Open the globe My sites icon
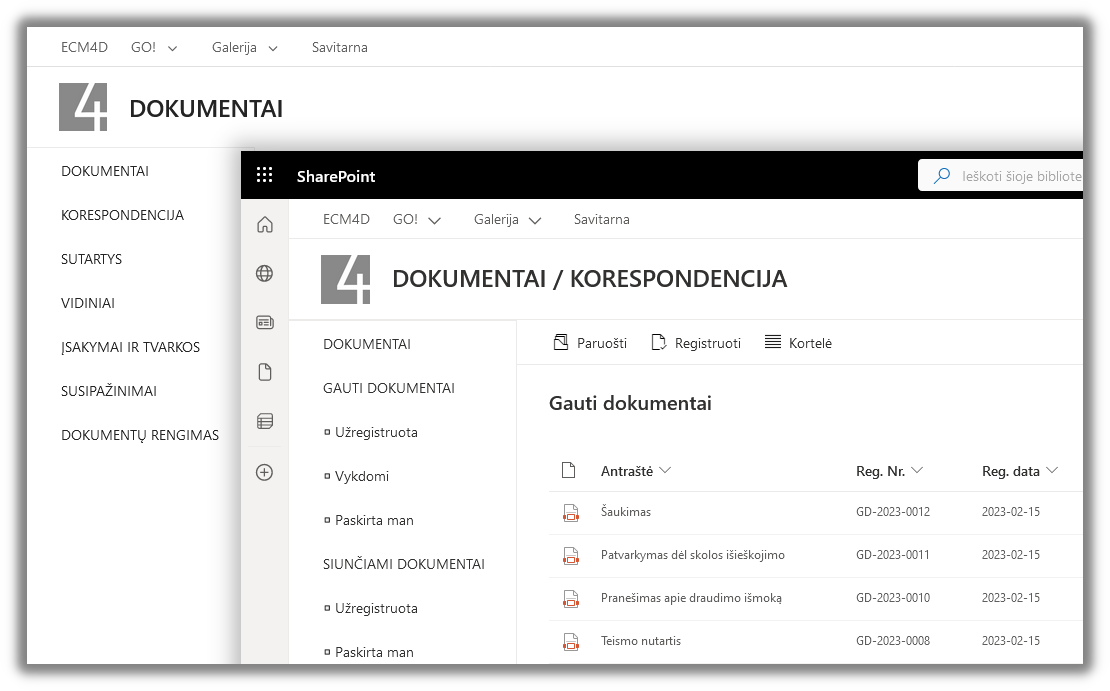Image resolution: width=1110 pixels, height=691 pixels. 265,274
